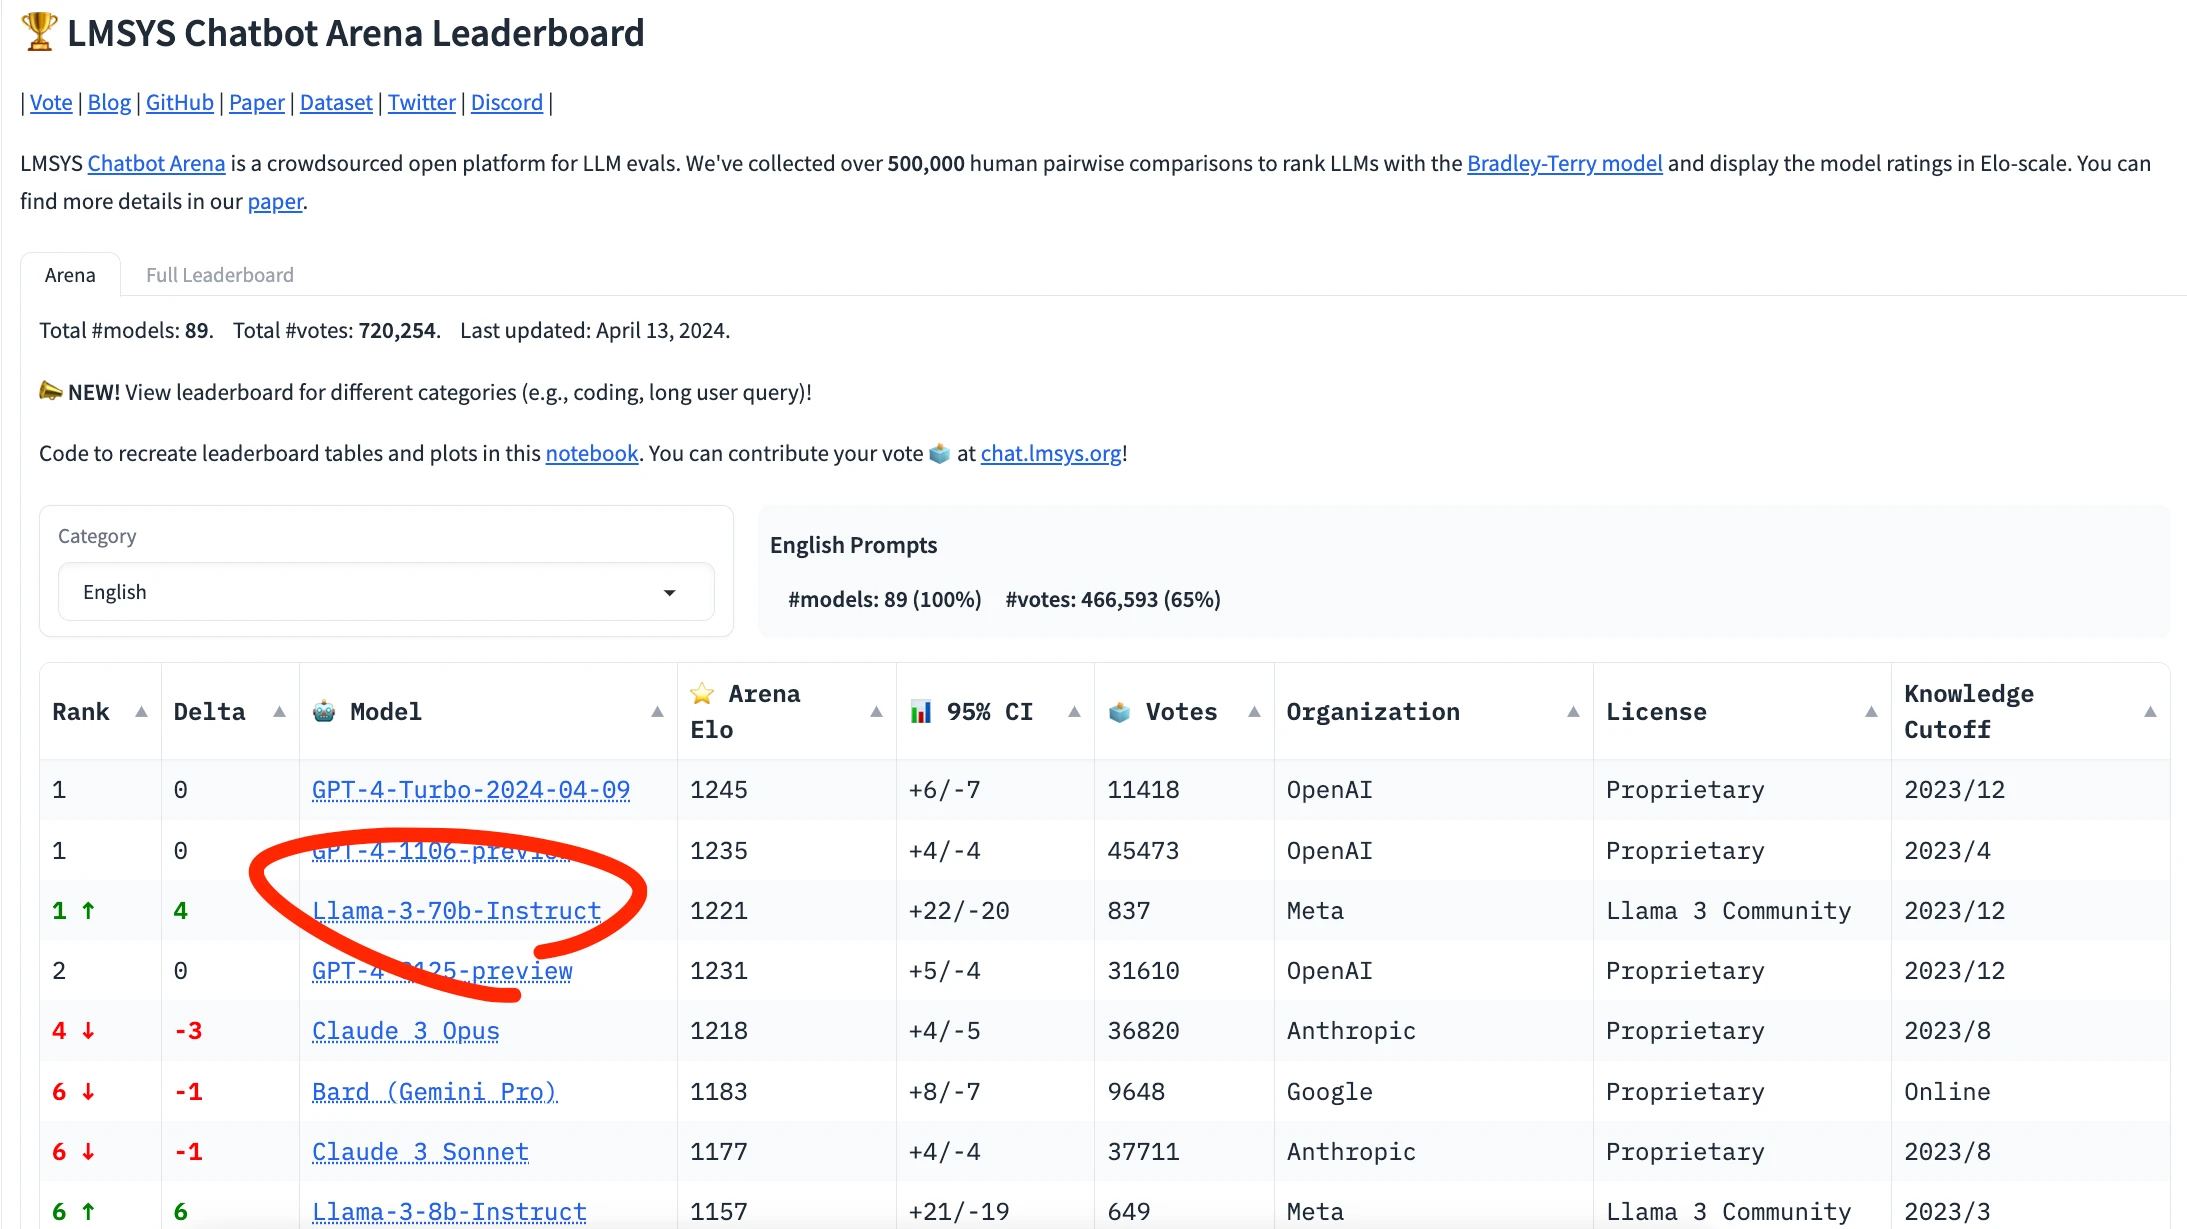Click the English Prompts heading
Image resolution: width=2187 pixels, height=1229 pixels.
tap(853, 545)
